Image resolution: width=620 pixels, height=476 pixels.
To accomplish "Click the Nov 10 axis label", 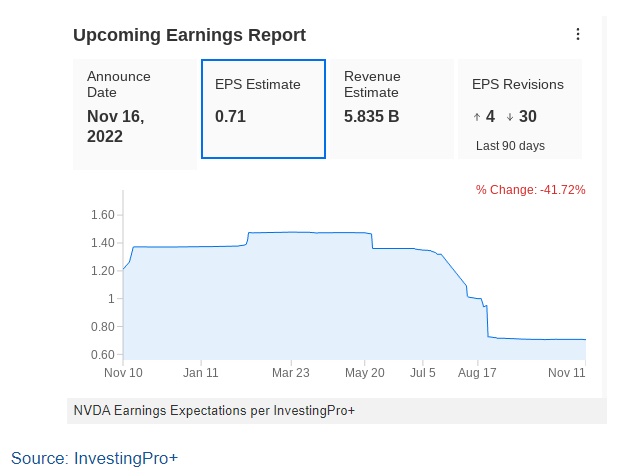I will tap(123, 372).
